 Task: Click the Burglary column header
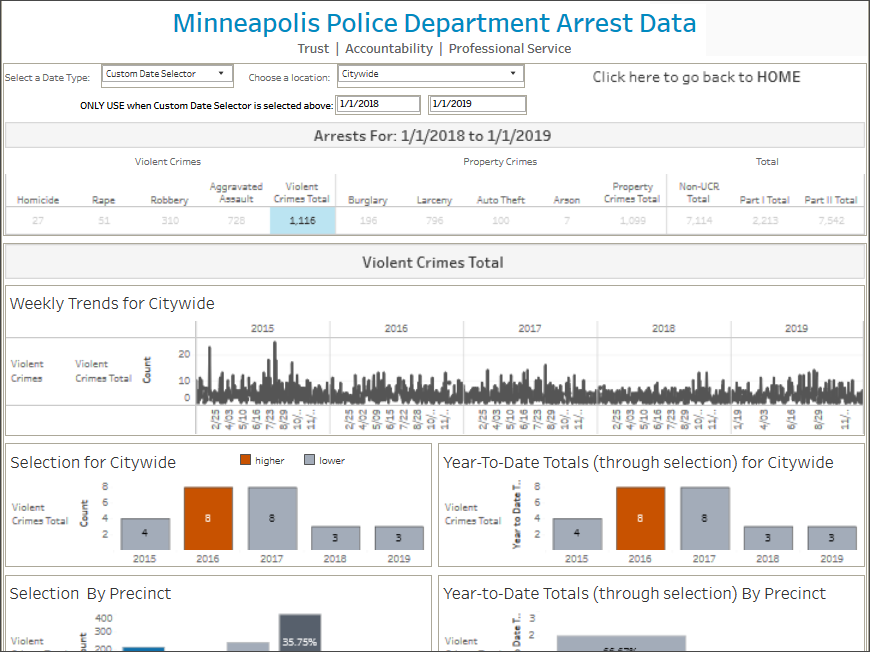point(368,200)
